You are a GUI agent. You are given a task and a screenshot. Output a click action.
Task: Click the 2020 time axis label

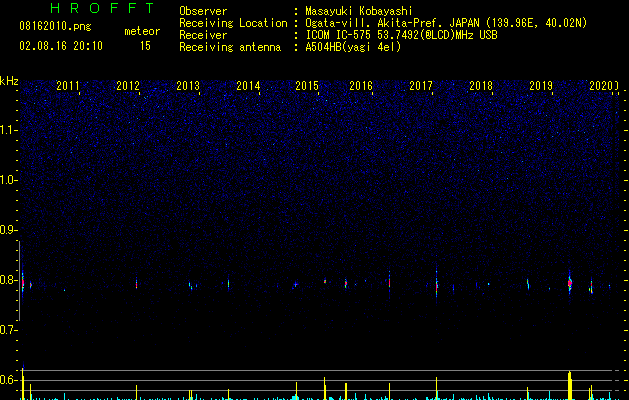tap(601, 86)
